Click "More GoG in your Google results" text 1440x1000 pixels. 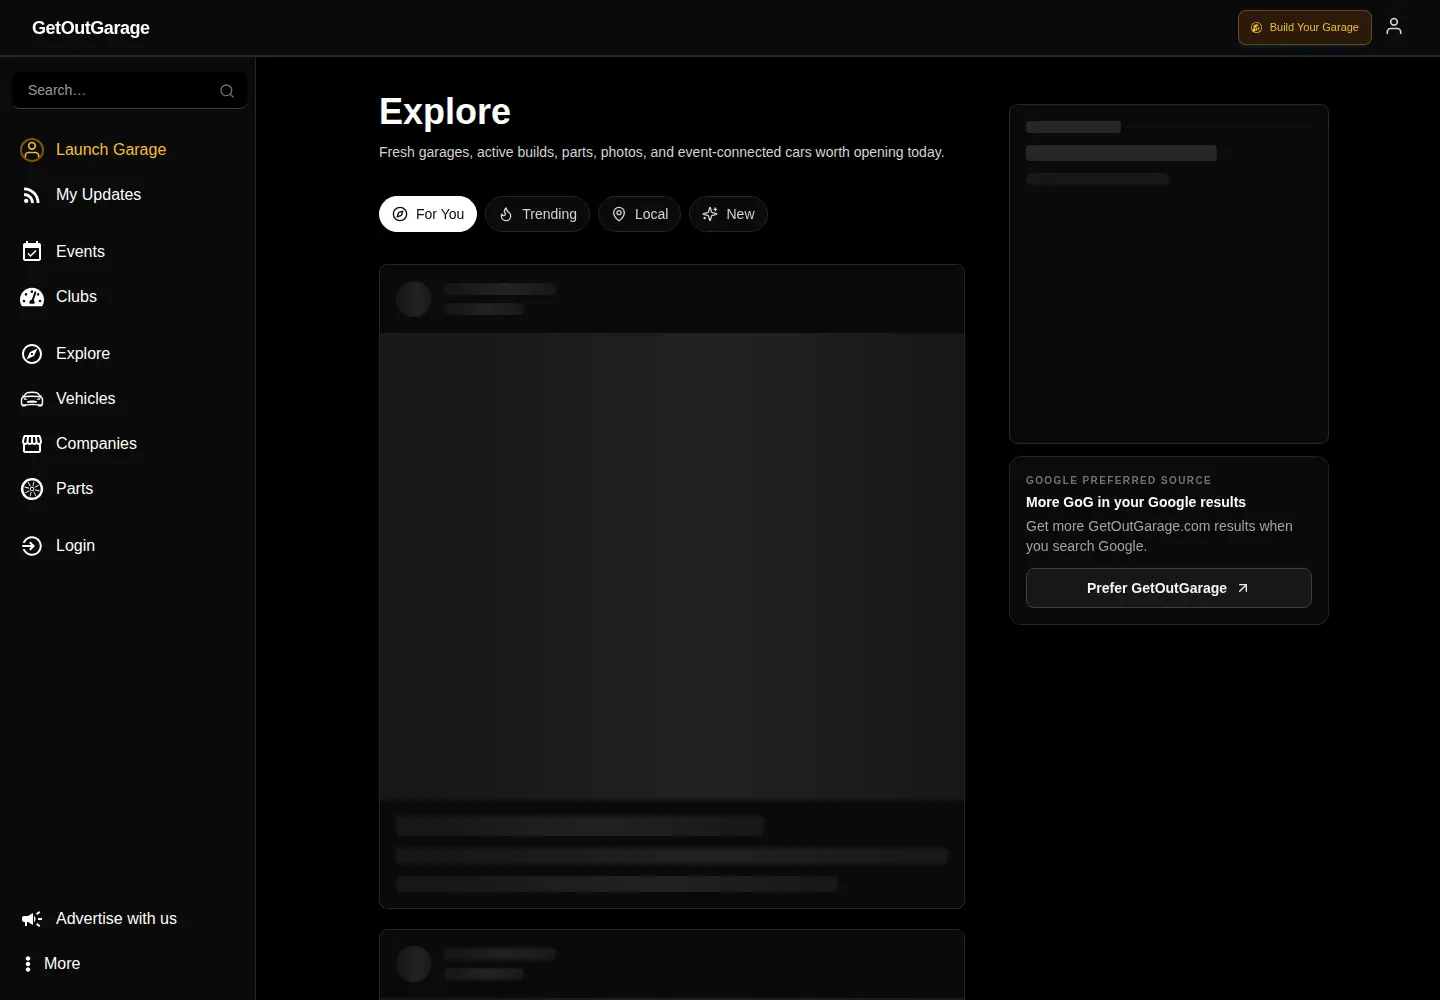pyautogui.click(x=1136, y=502)
